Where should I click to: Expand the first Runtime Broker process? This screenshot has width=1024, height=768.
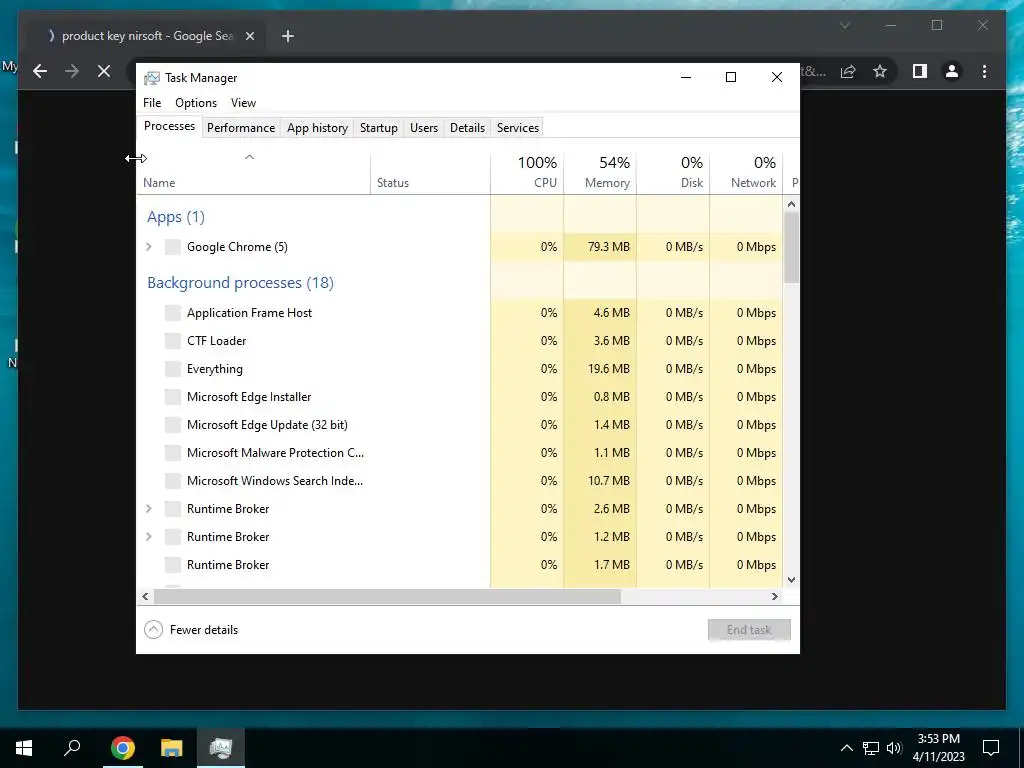pos(149,509)
